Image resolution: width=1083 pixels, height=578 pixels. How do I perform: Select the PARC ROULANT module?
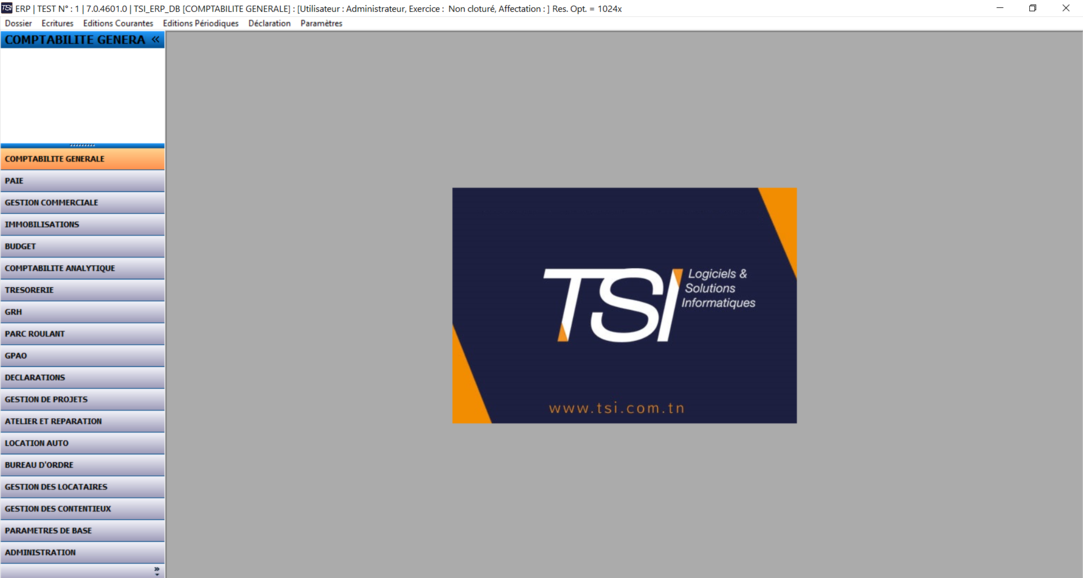click(82, 334)
